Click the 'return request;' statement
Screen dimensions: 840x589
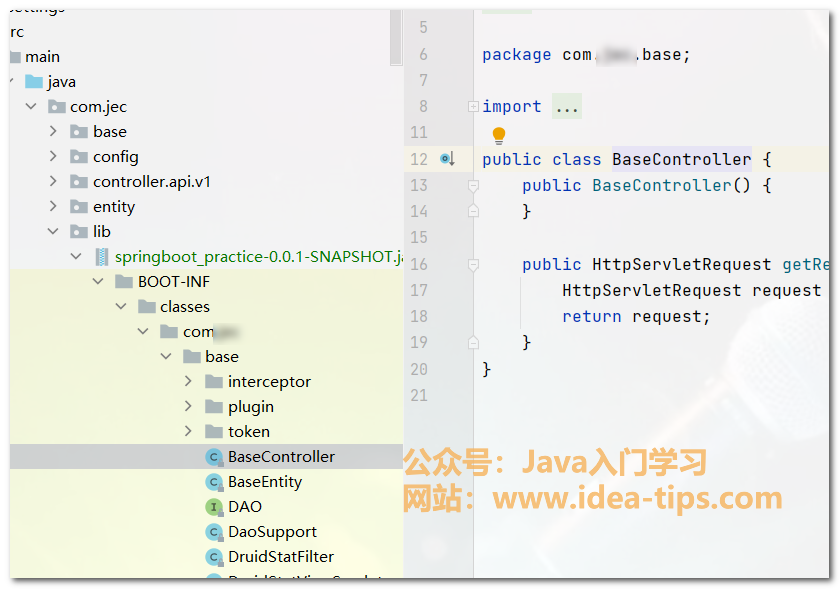pos(636,317)
